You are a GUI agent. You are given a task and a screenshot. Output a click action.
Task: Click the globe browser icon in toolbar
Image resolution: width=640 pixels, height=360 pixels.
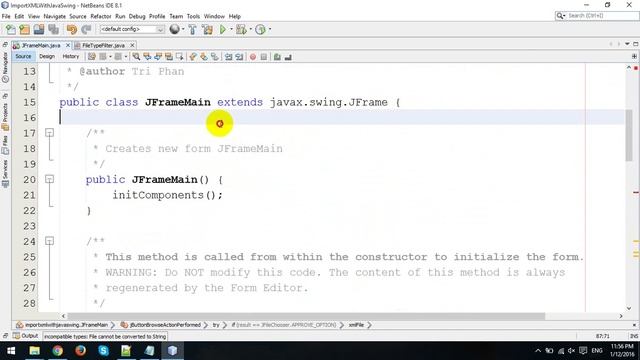coord(174,29)
